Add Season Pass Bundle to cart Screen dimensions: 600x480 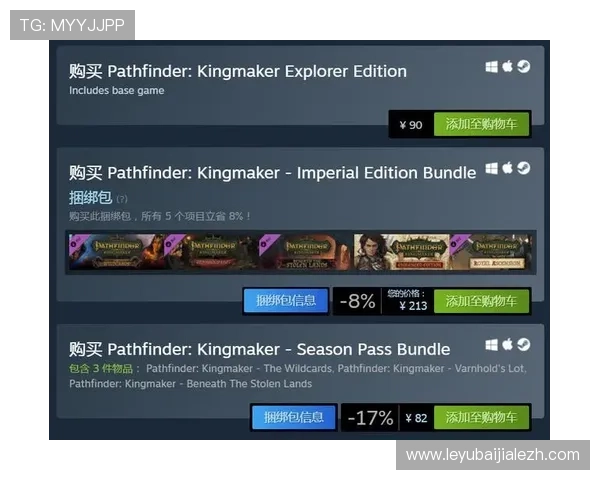pos(481,417)
